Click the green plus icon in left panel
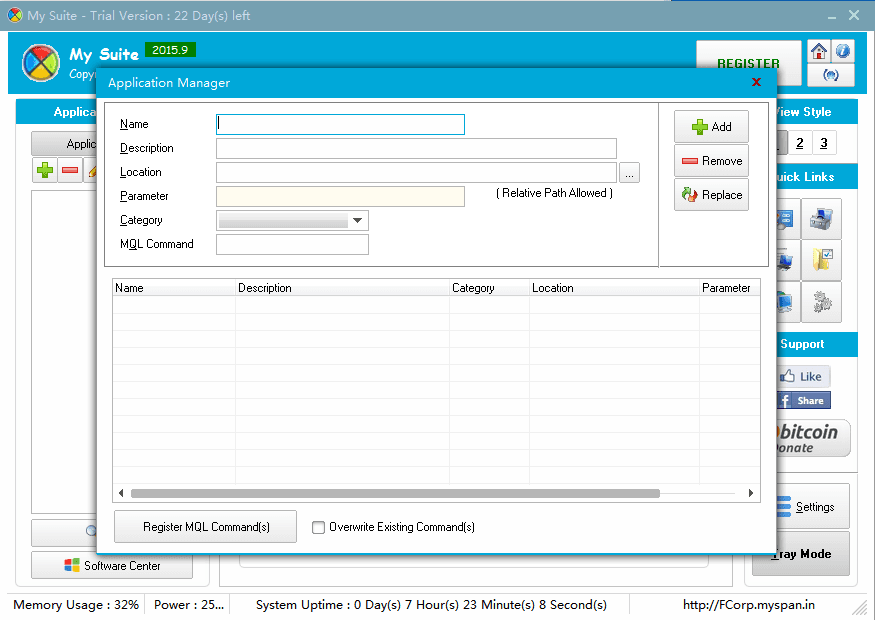The height and width of the screenshot is (620, 875). coord(45,170)
